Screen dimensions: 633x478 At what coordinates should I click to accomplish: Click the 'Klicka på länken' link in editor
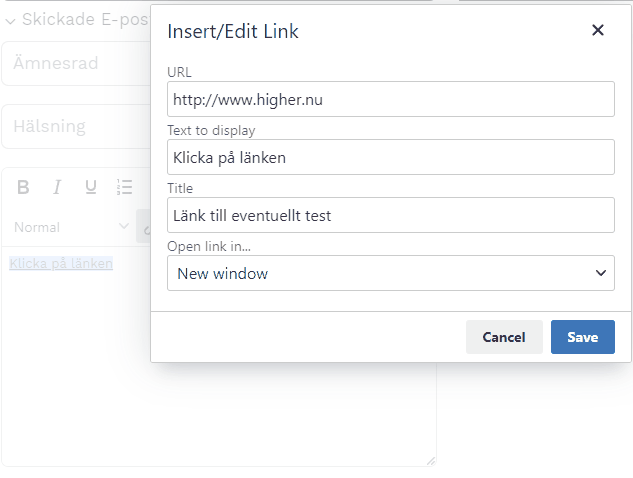coord(61,264)
